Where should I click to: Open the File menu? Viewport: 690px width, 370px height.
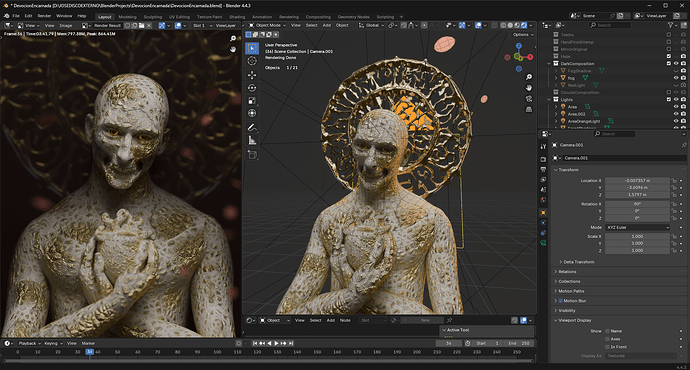tap(16, 16)
